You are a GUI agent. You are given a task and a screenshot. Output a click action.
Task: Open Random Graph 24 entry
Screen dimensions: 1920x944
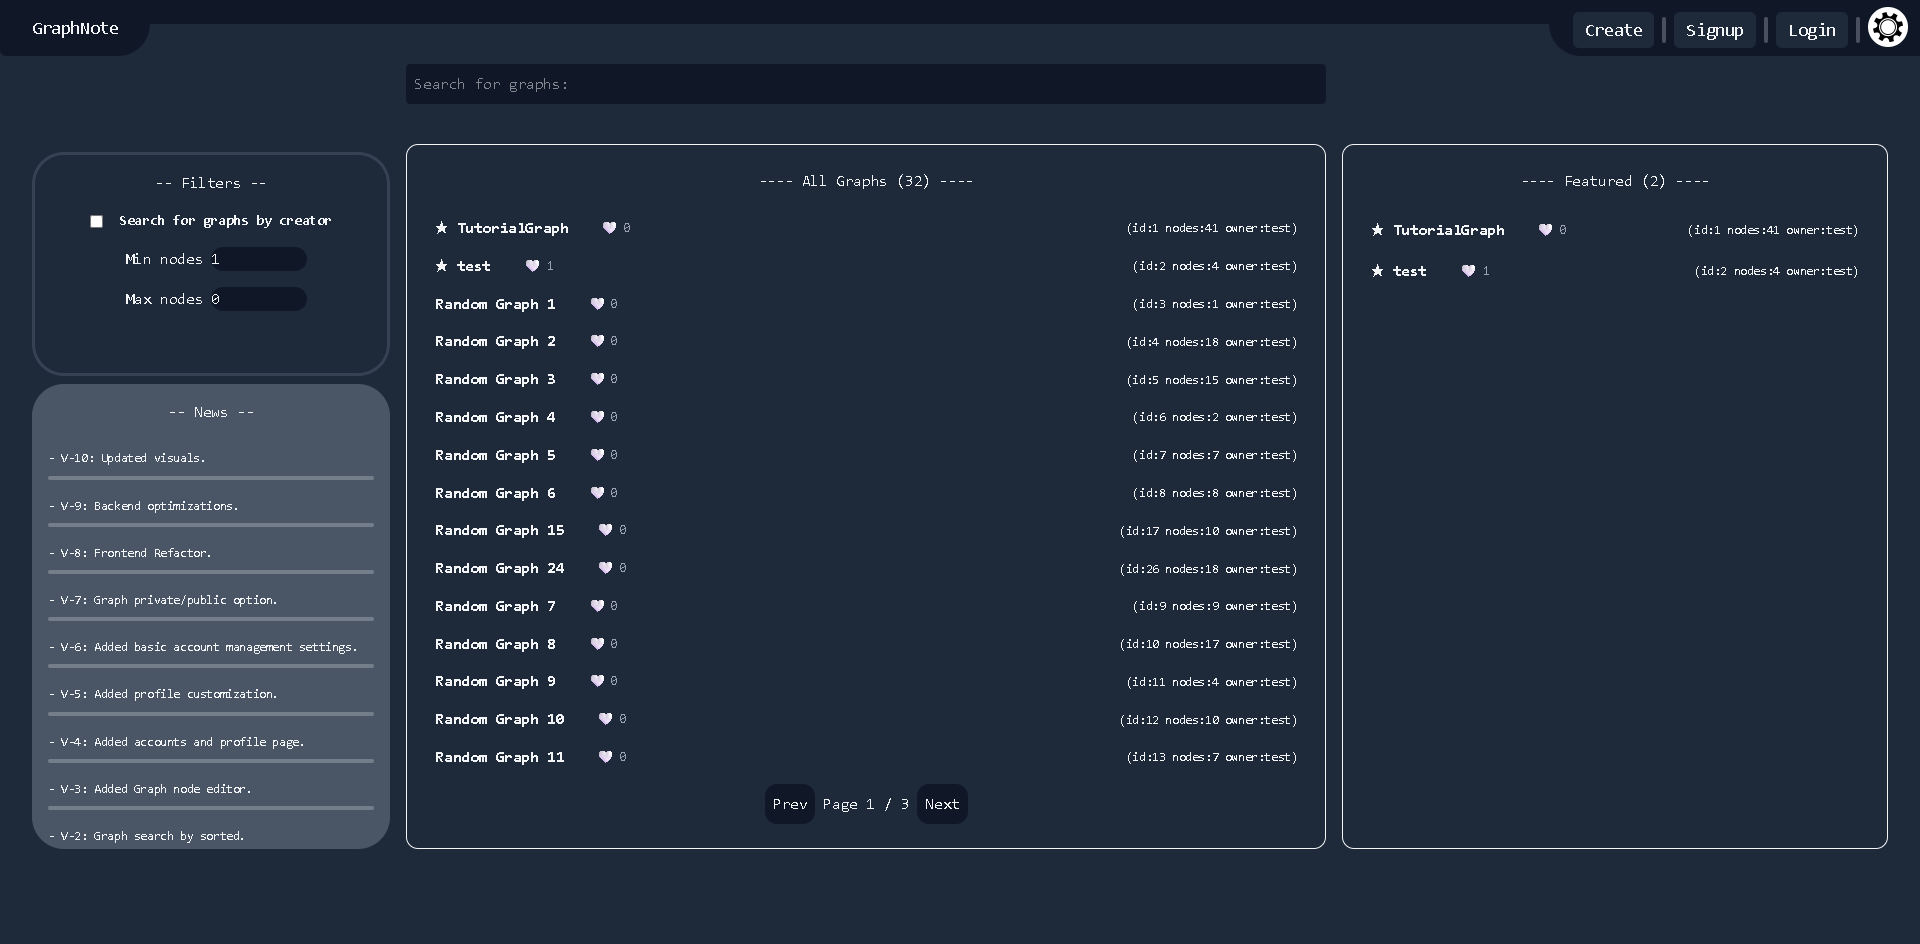point(499,568)
